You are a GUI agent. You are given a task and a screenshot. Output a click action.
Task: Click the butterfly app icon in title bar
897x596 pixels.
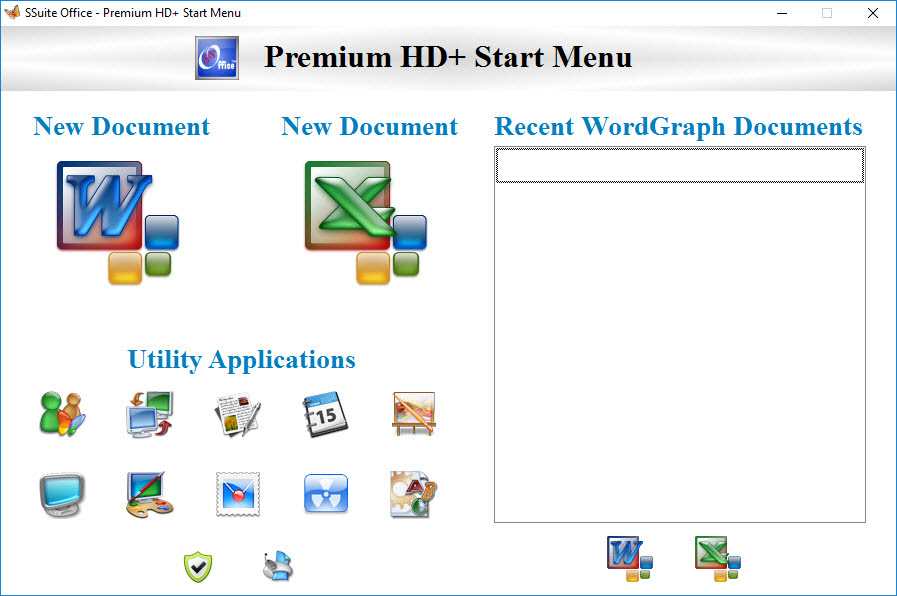point(12,12)
